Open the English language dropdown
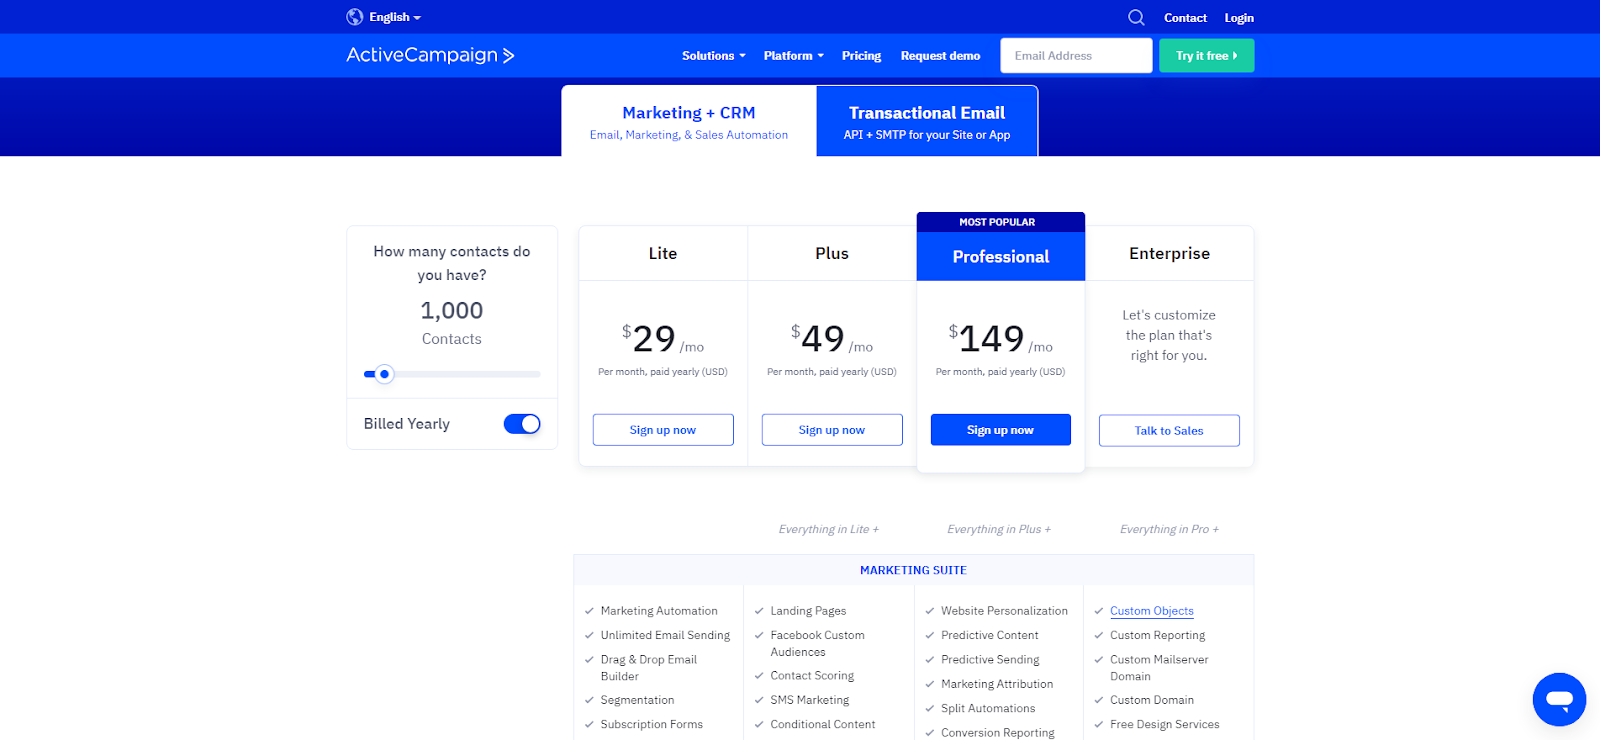This screenshot has height=740, width=1600. tap(395, 17)
